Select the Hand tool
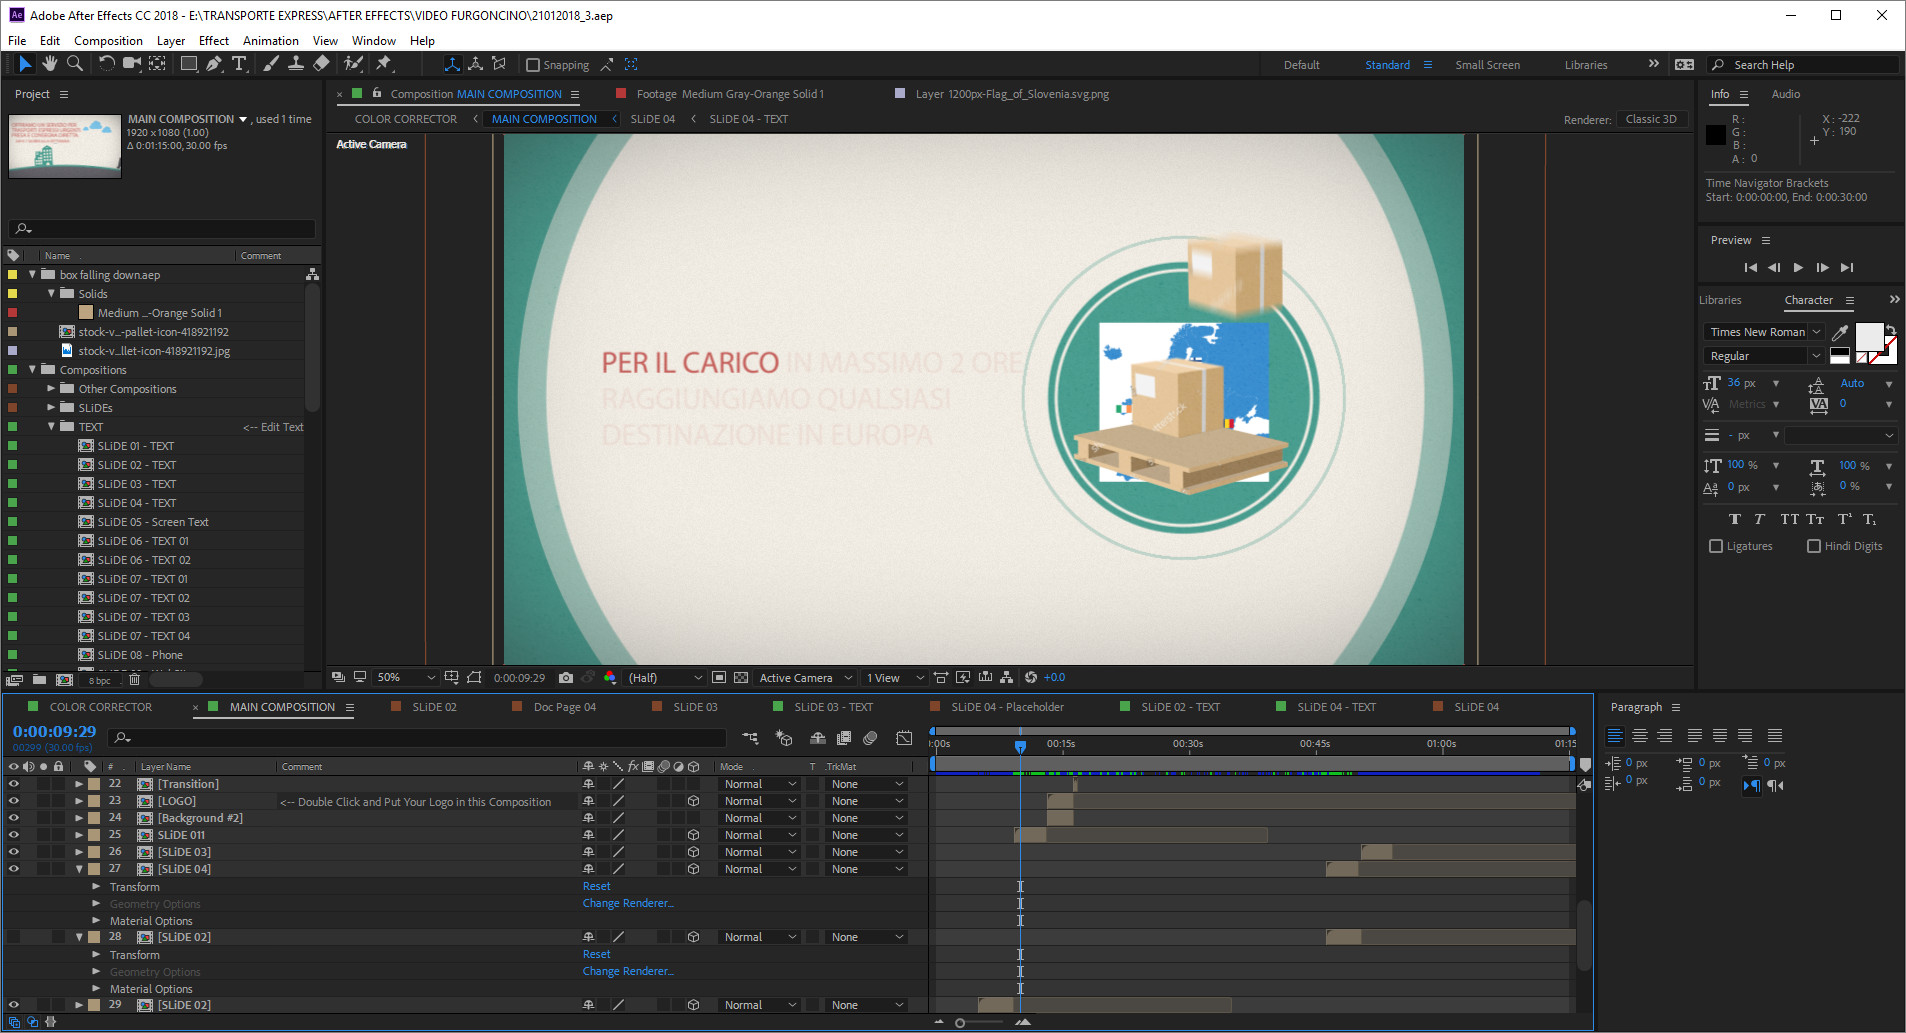The height and width of the screenshot is (1033, 1906). coord(49,64)
